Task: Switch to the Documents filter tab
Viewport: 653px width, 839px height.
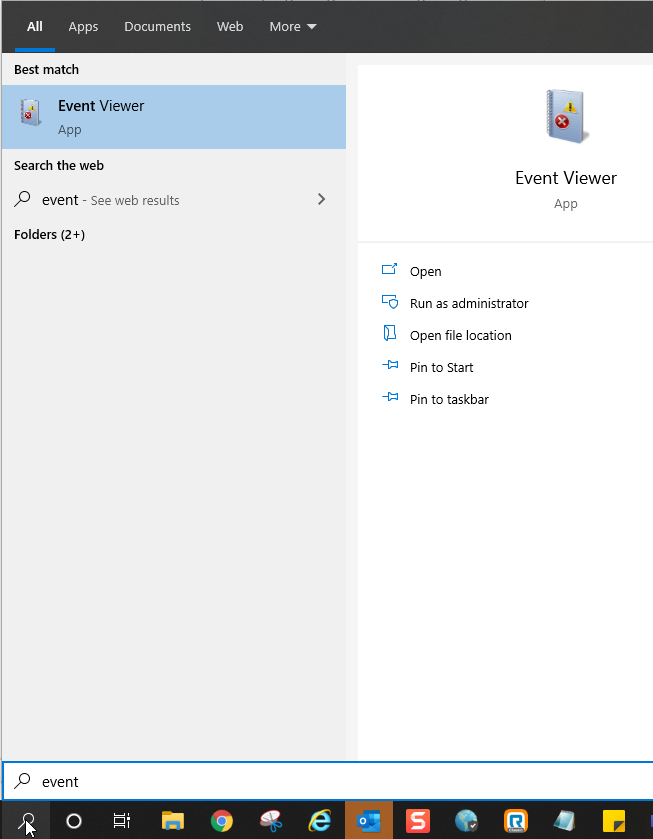Action: pos(157,26)
